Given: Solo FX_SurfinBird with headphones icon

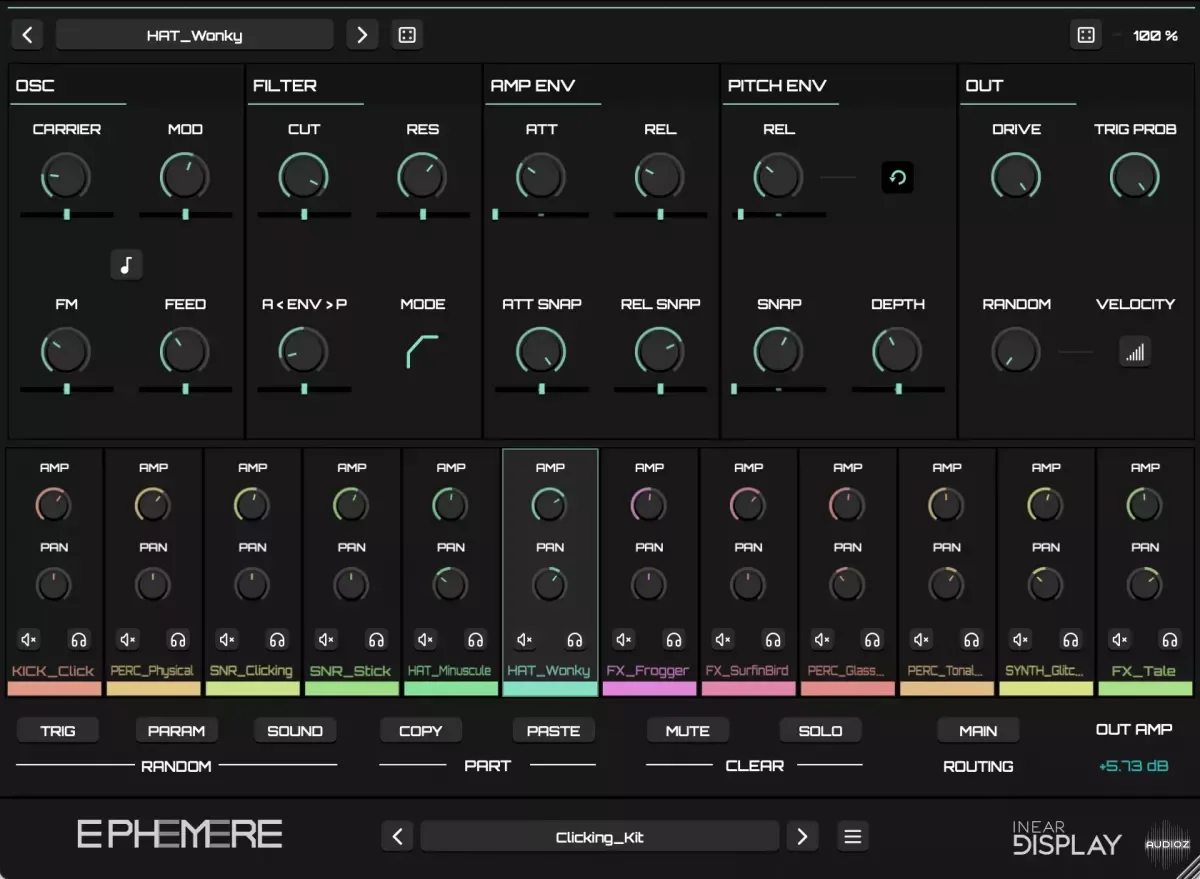Looking at the screenshot, I should click(772, 640).
